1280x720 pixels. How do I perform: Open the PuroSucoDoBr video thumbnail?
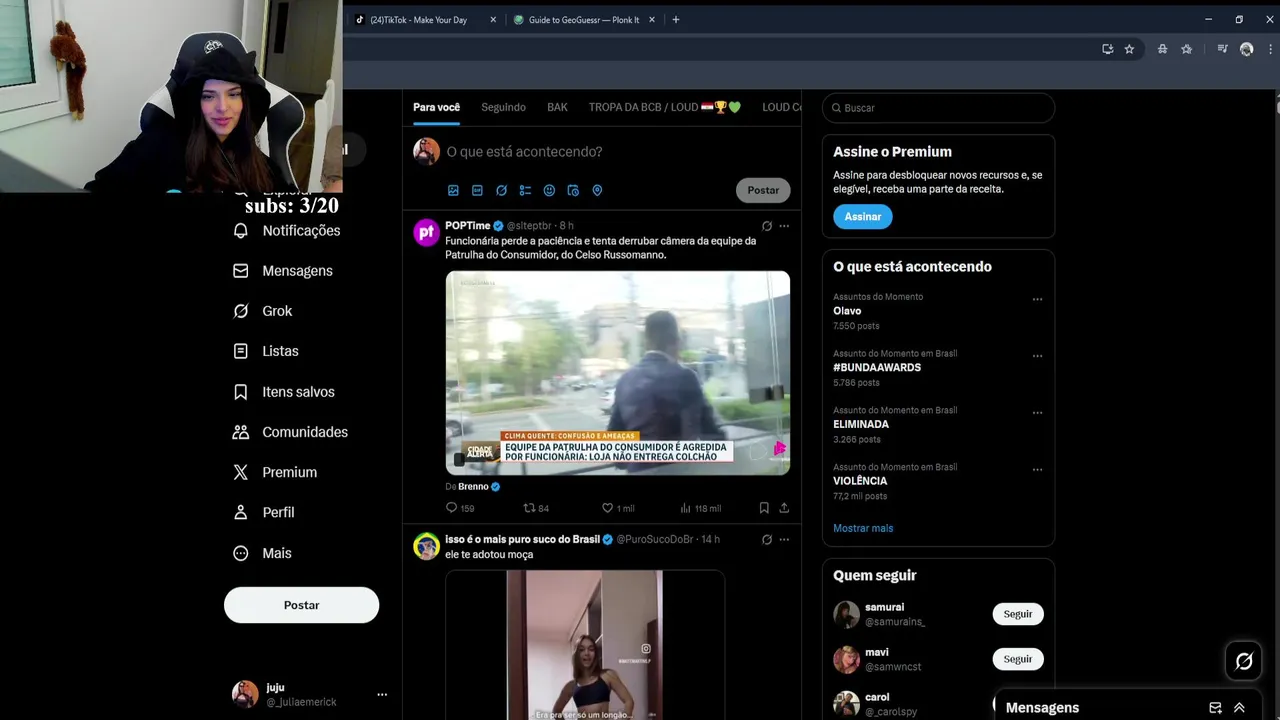[x=585, y=645]
